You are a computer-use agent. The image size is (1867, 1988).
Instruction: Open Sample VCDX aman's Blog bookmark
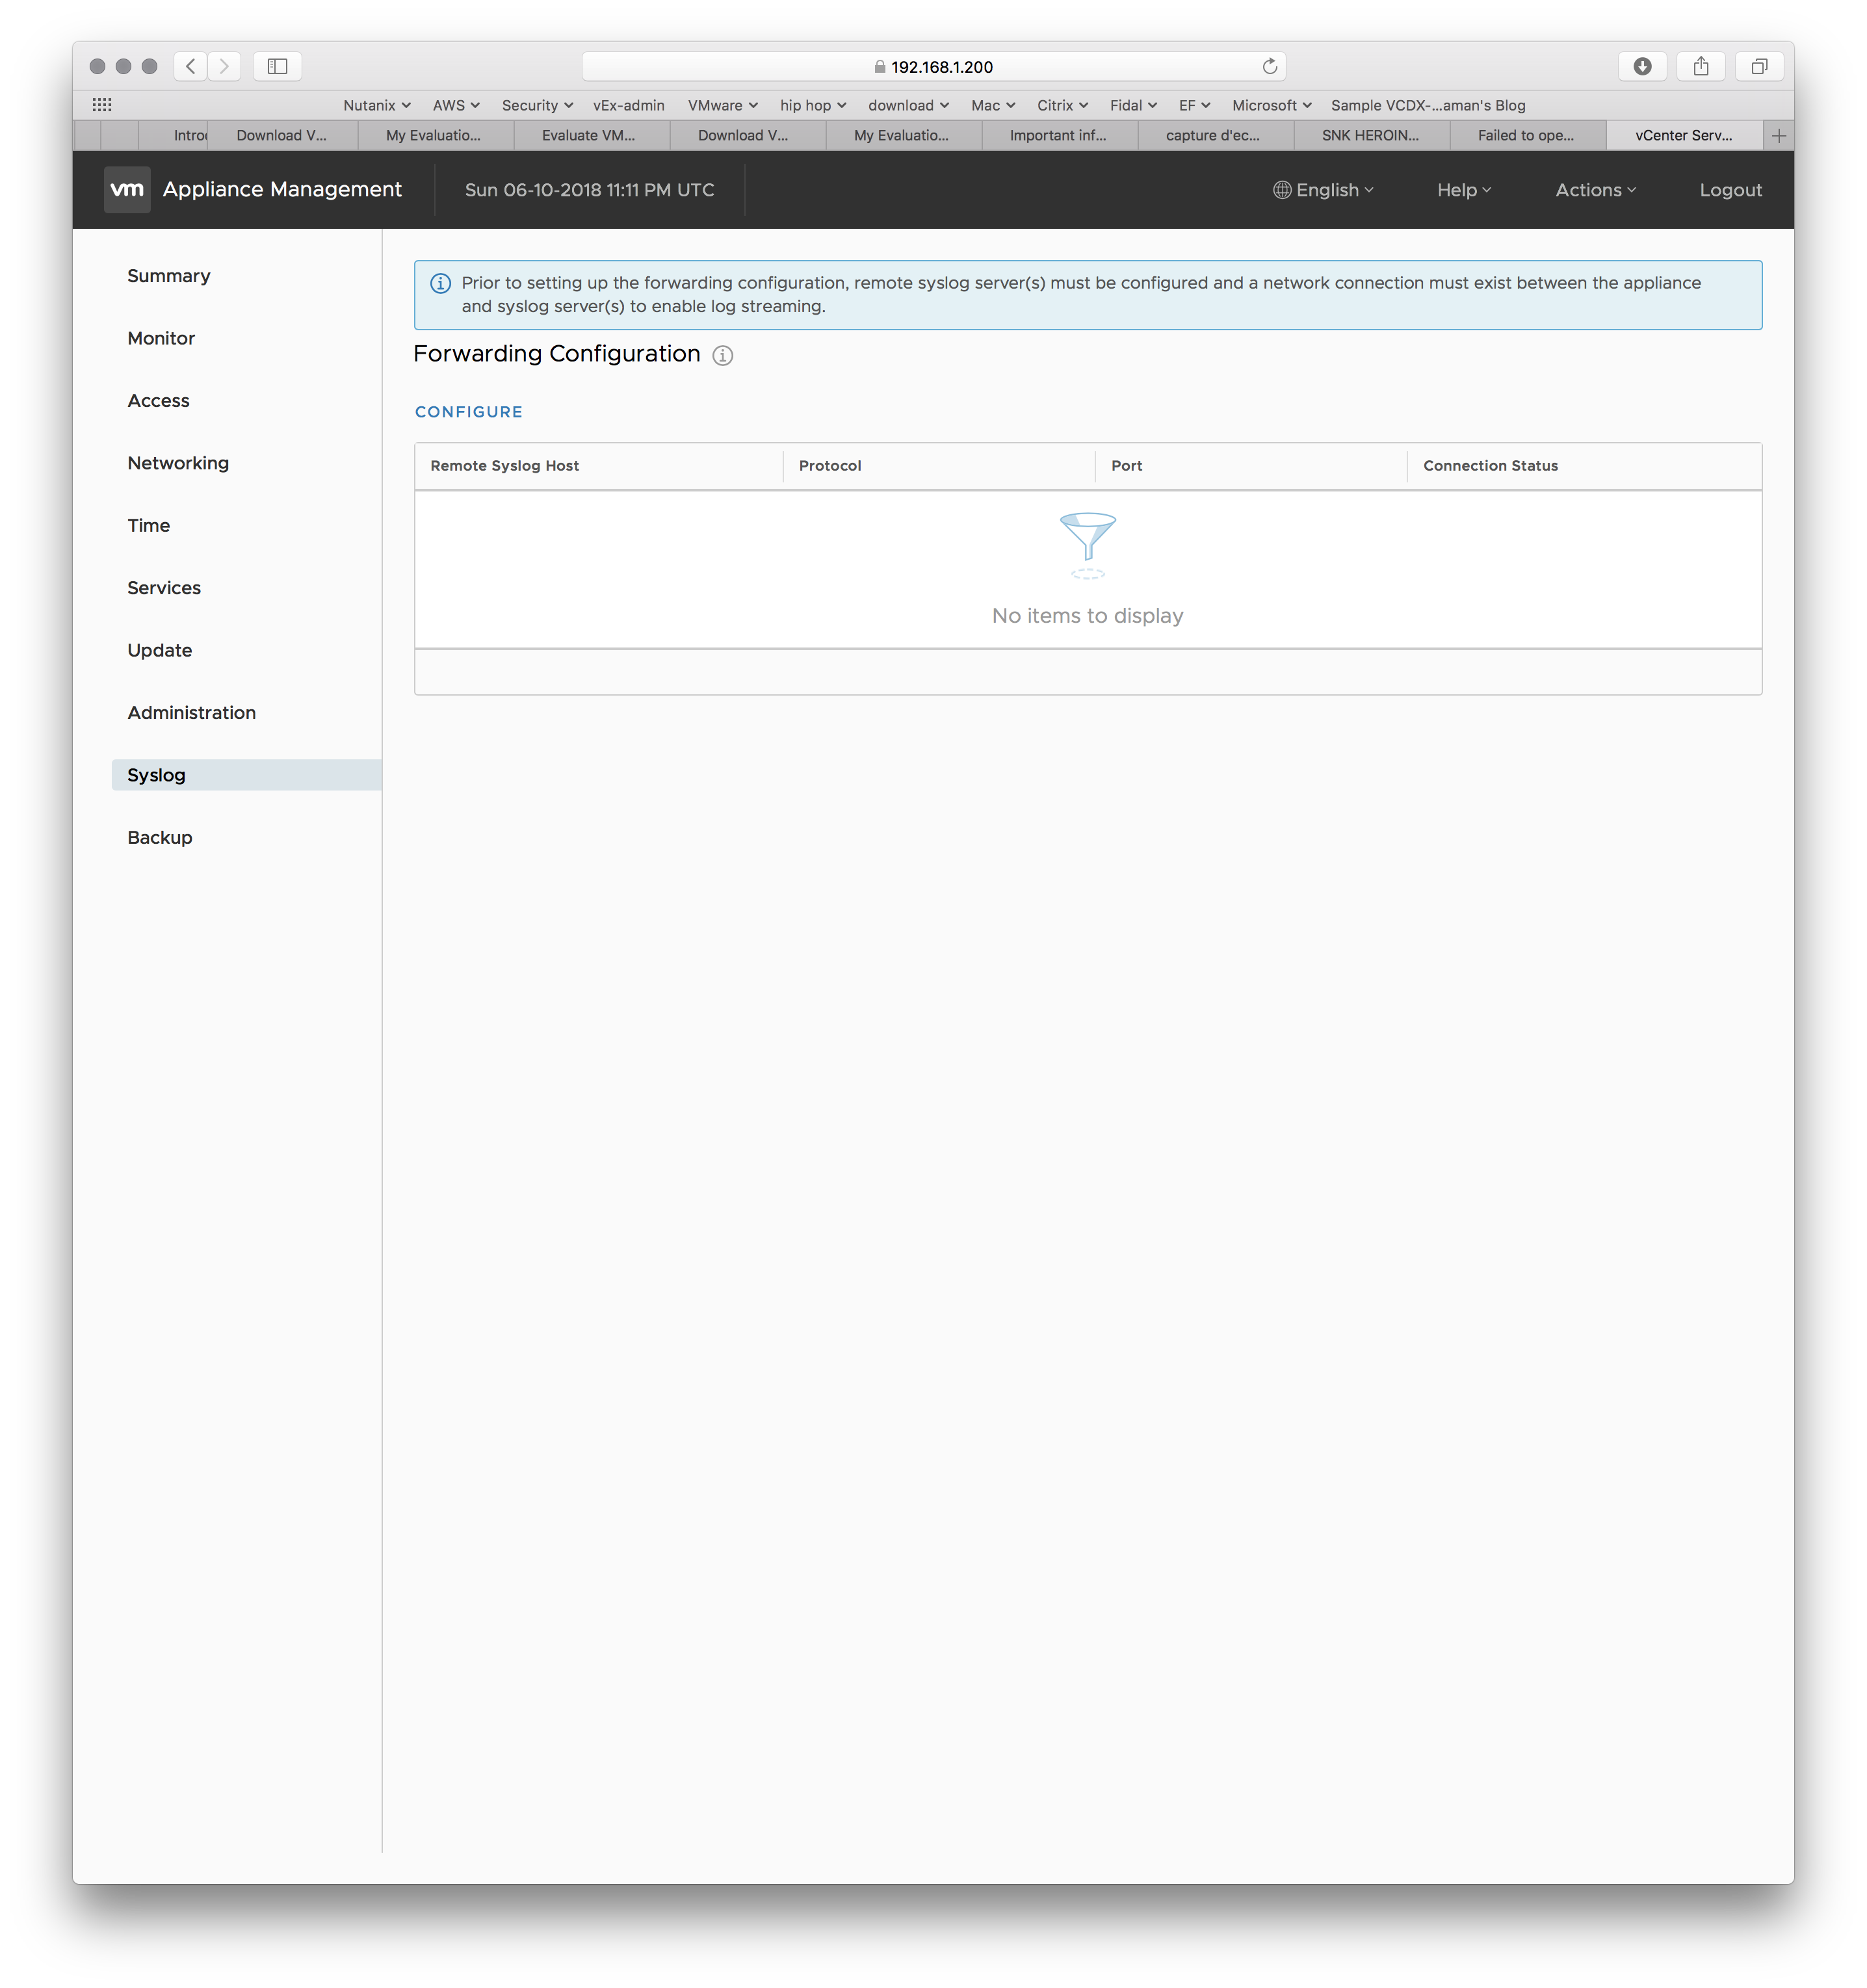[x=1427, y=105]
